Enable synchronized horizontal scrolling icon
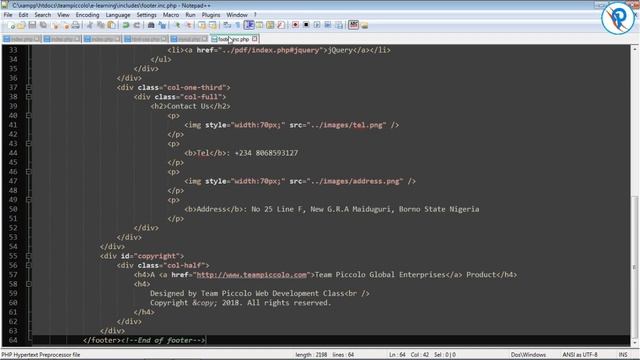This screenshot has width=640, height=360. [x=213, y=25]
